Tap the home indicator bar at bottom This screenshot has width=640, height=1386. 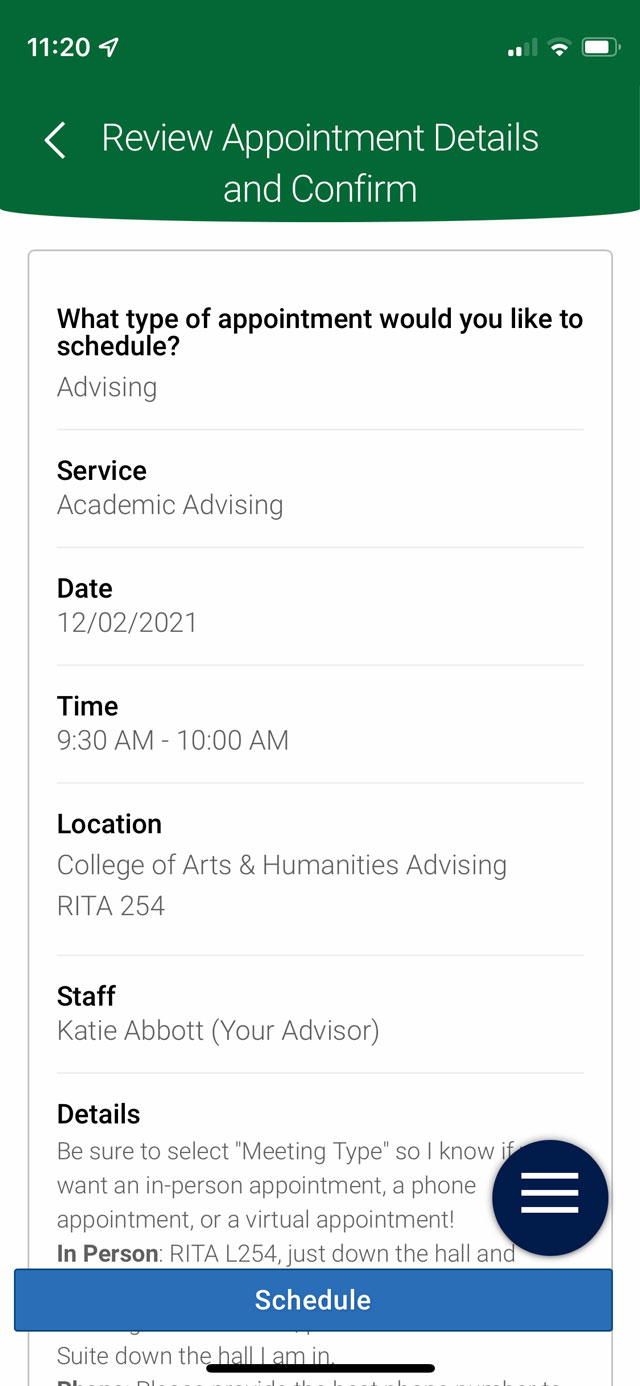(x=320, y=1368)
